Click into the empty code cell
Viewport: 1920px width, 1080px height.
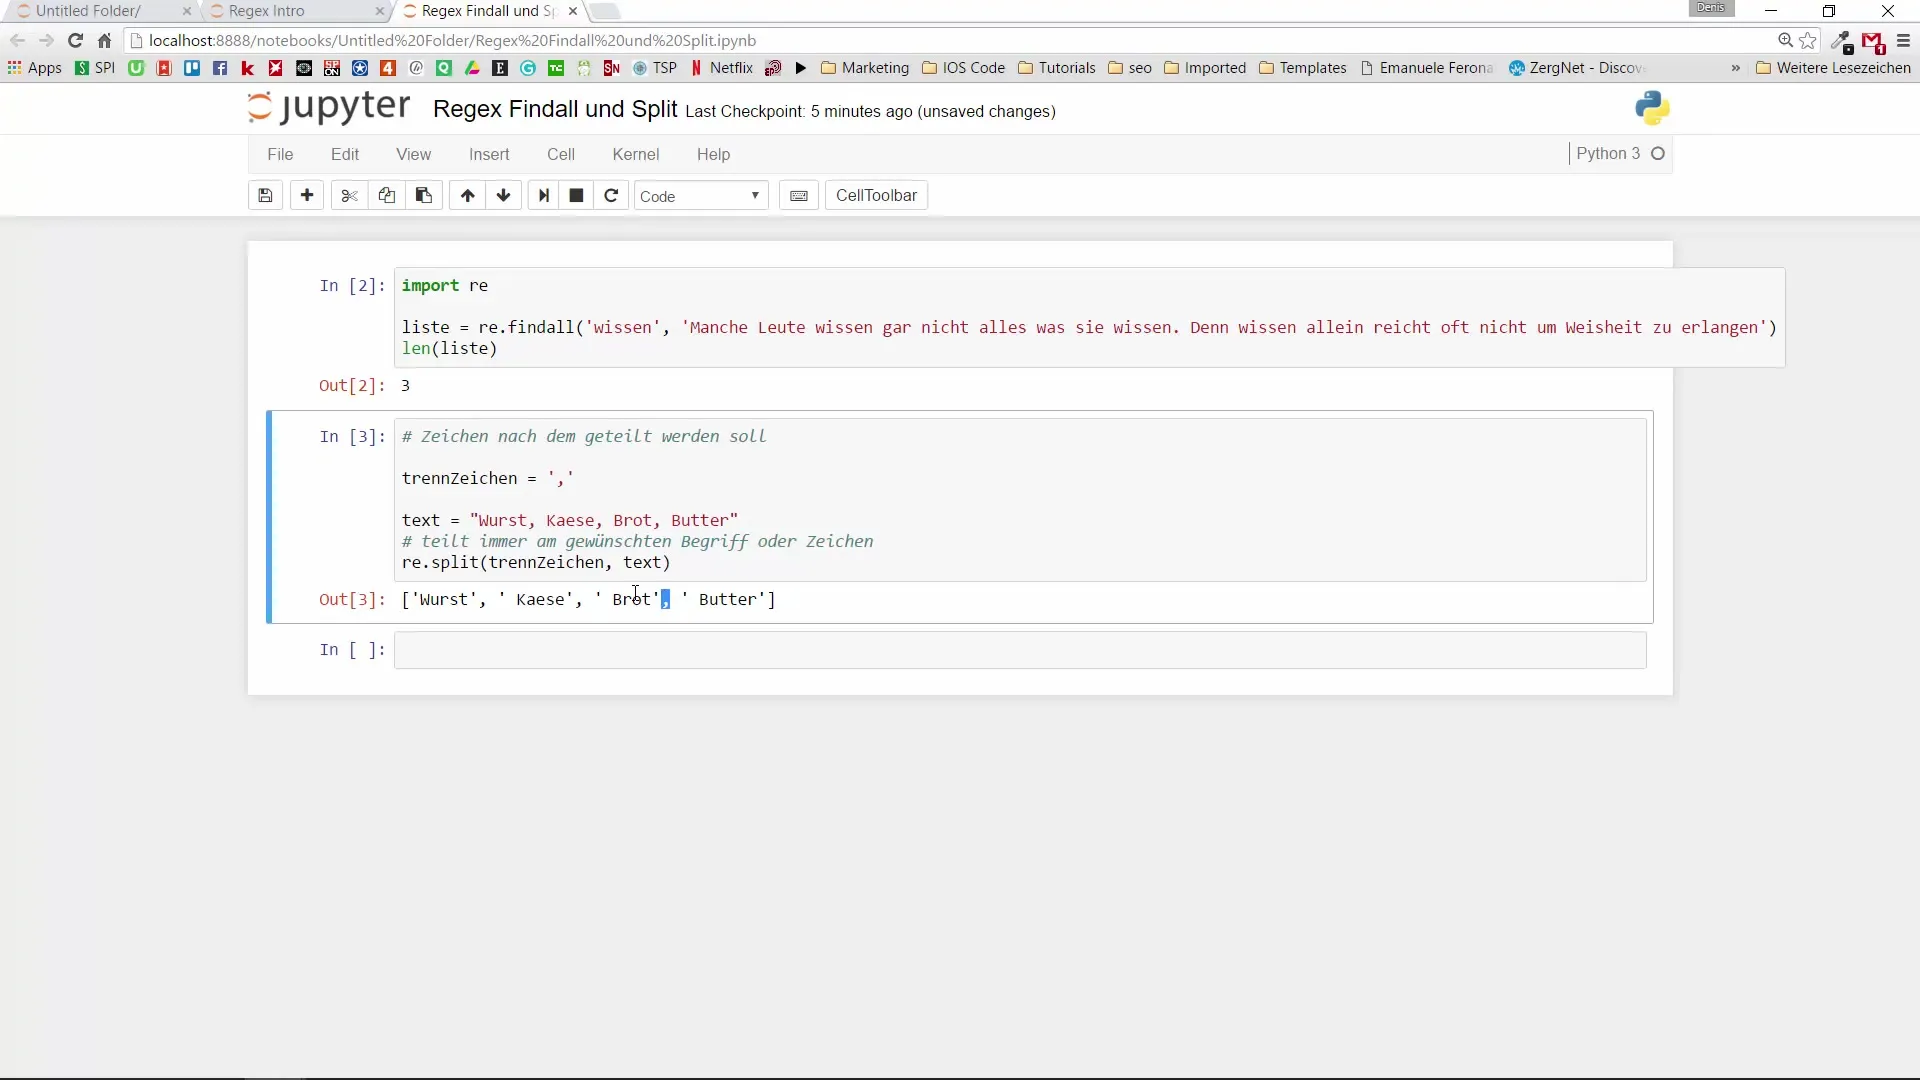[1020, 650]
